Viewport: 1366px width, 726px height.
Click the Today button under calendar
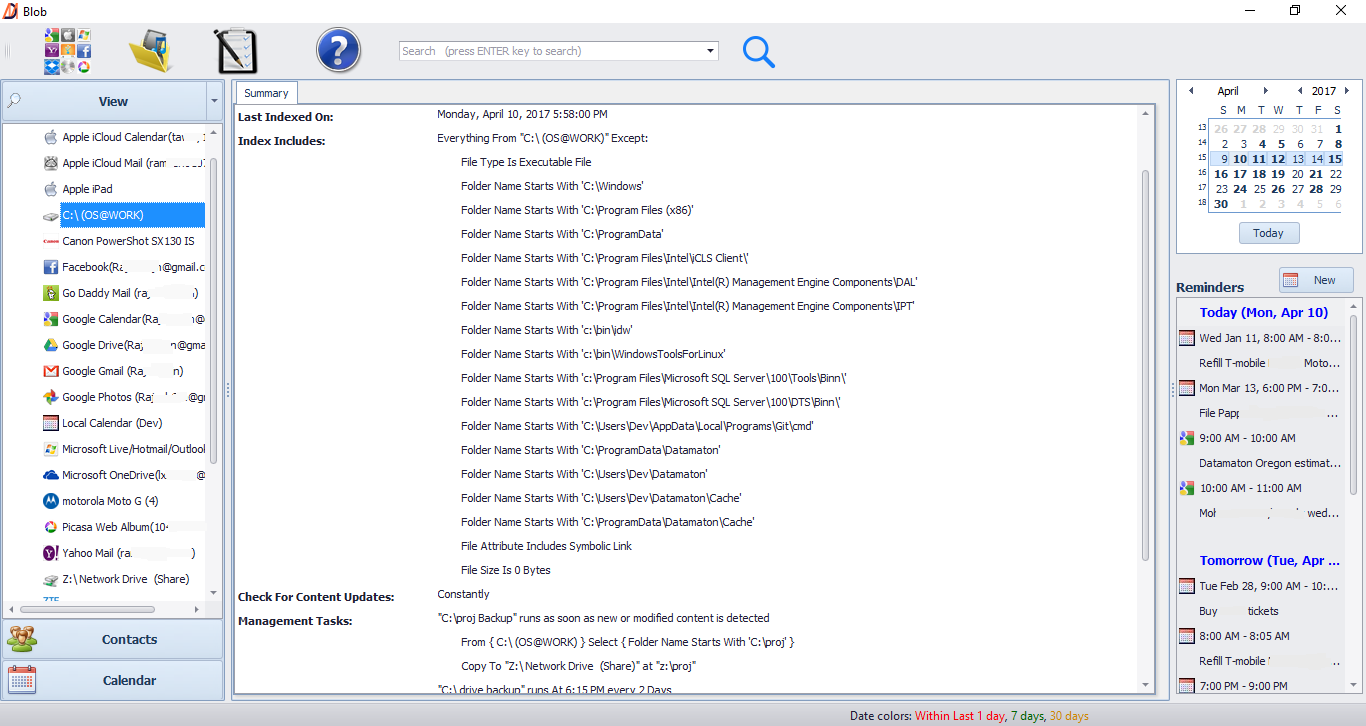[1268, 233]
